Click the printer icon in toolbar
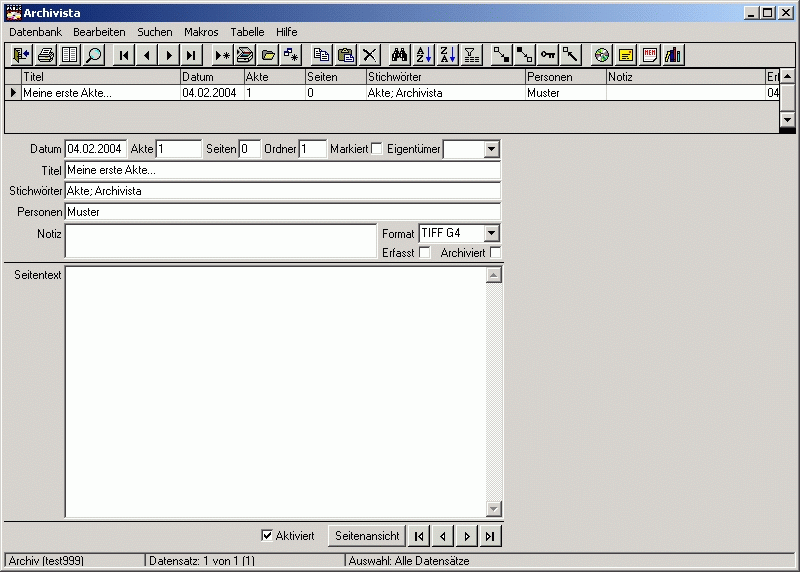This screenshot has width=800, height=572. tap(46, 55)
